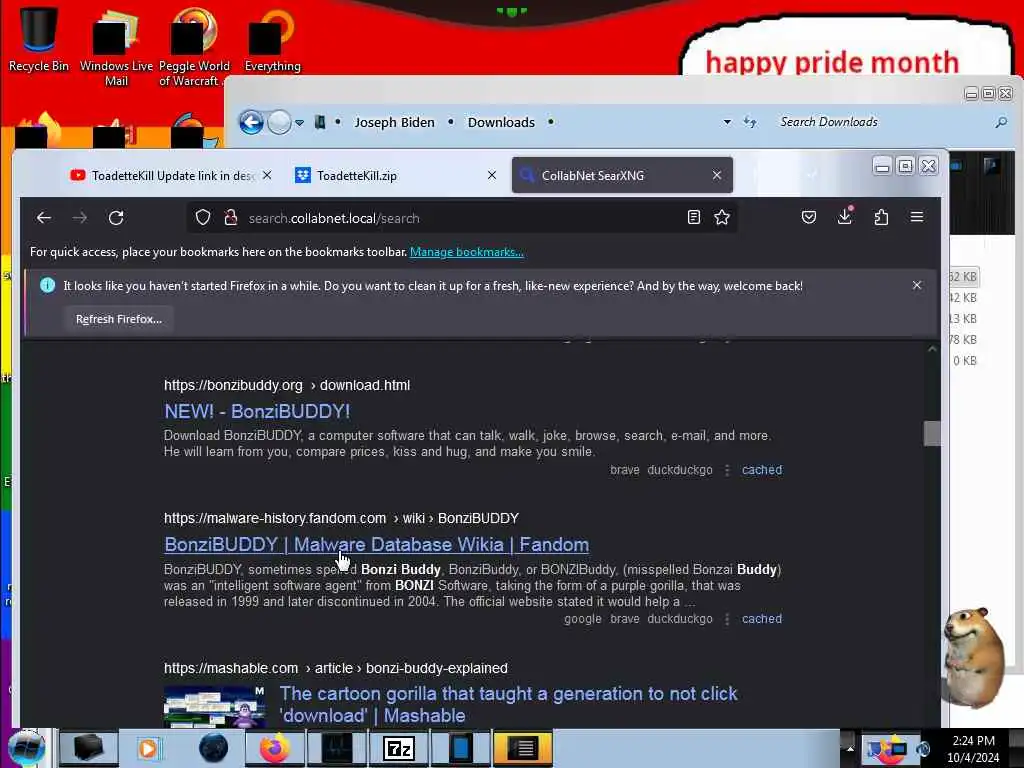This screenshot has height=768, width=1024.
Task: Dismiss the Firefox welcome back notification
Action: (917, 285)
